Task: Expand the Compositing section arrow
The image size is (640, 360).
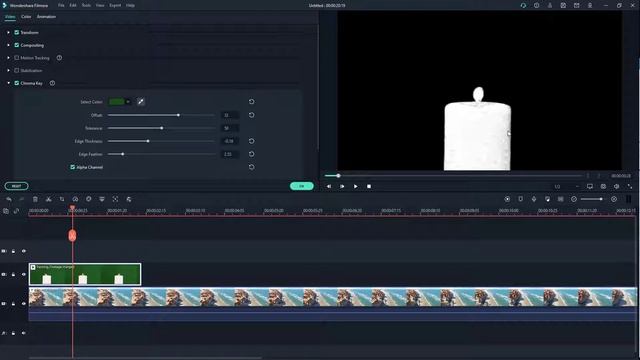Action: coord(9,45)
